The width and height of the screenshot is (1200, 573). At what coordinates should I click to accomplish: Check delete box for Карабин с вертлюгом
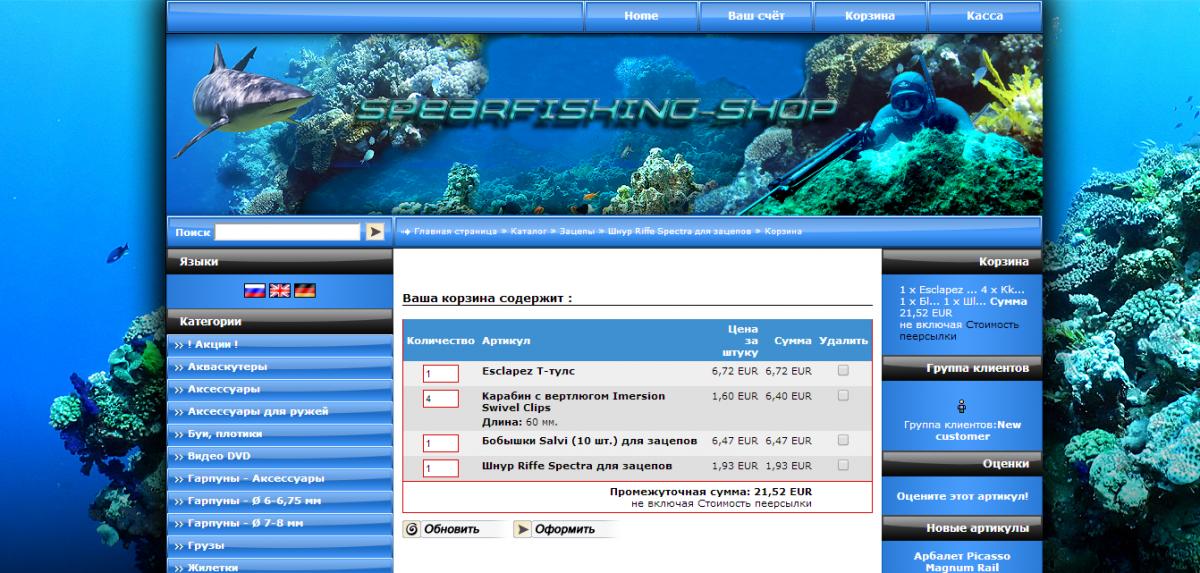843,396
